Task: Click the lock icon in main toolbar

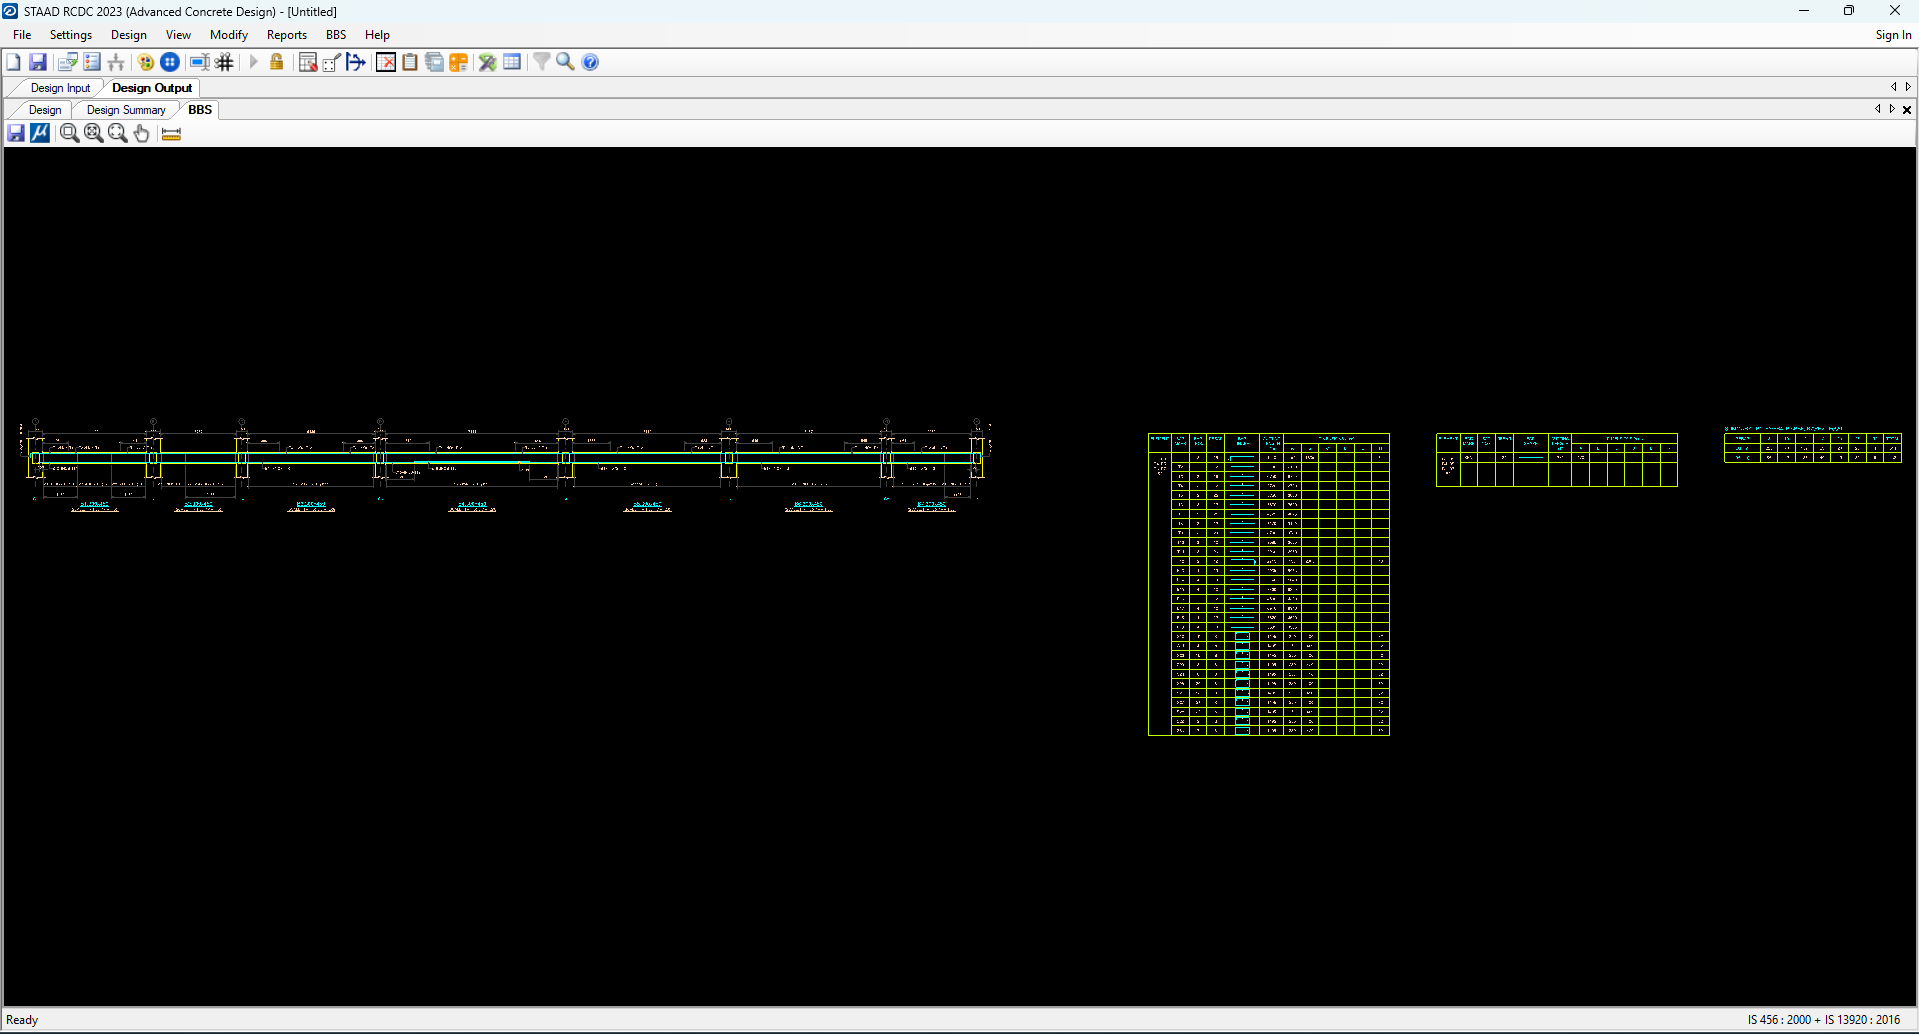Action: click(277, 62)
